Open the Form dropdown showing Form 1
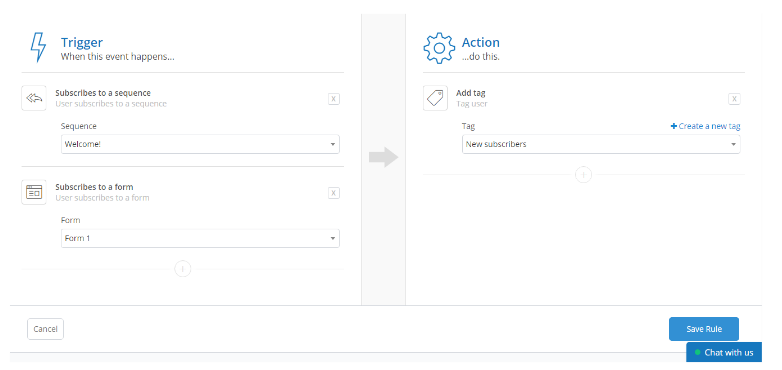Viewport: 782px width, 370px height. coord(200,238)
